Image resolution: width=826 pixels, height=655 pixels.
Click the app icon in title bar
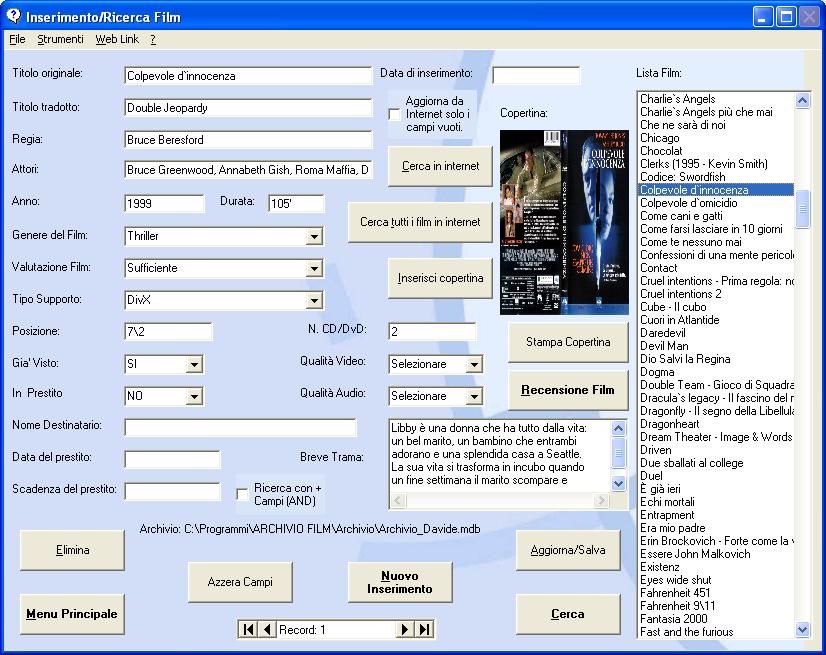tap(13, 16)
